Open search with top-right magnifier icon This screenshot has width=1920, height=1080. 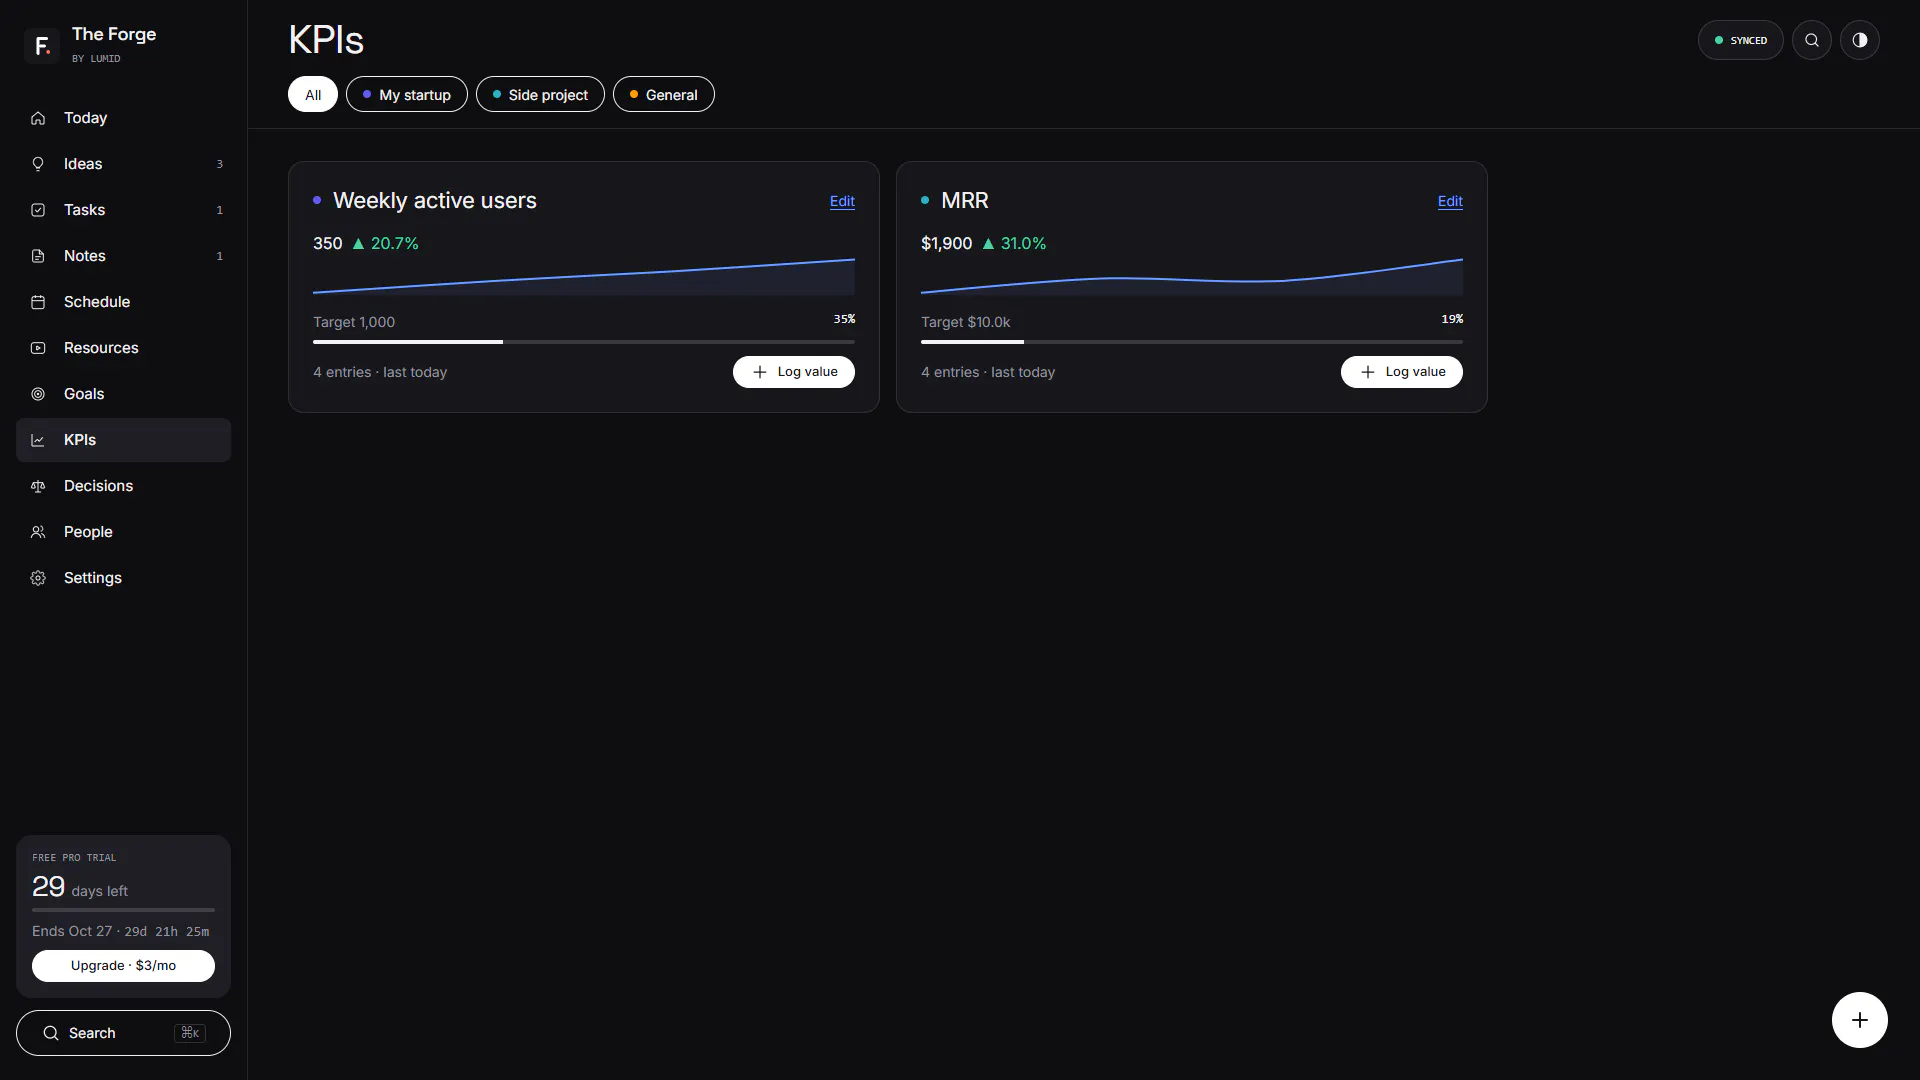pyautogui.click(x=1811, y=40)
